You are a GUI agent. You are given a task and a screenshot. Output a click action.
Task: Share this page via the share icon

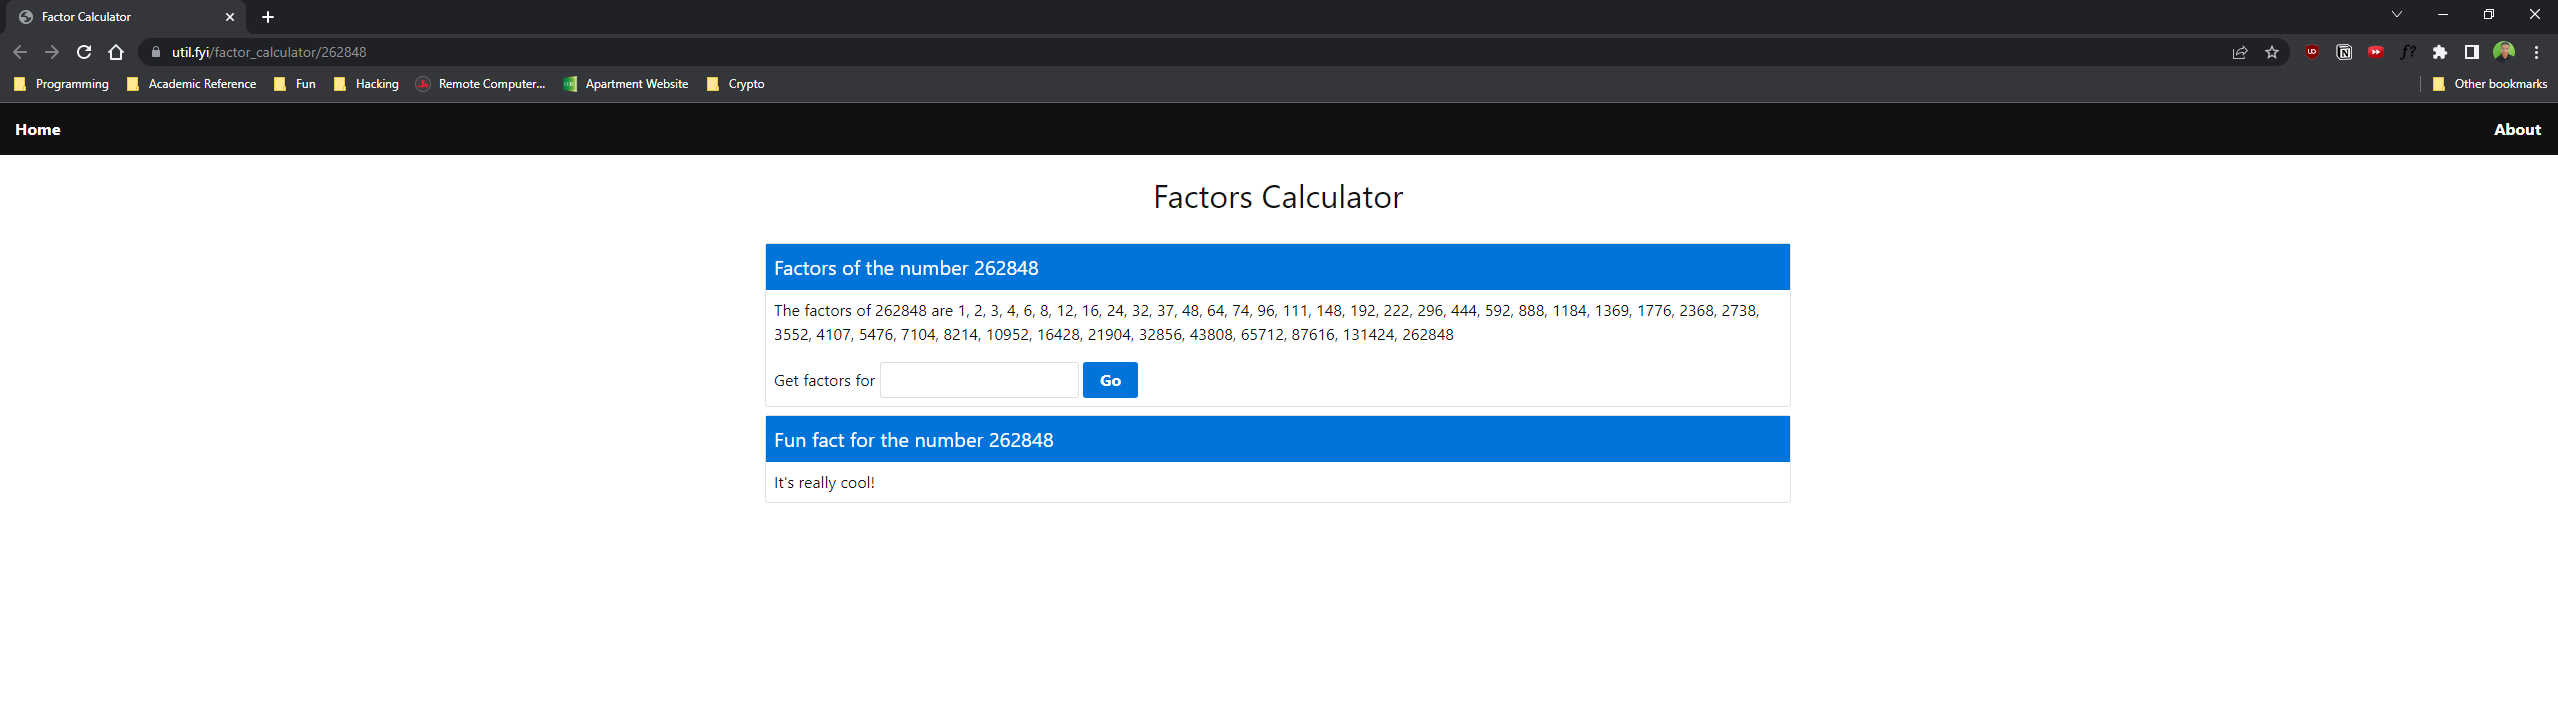tap(2239, 52)
